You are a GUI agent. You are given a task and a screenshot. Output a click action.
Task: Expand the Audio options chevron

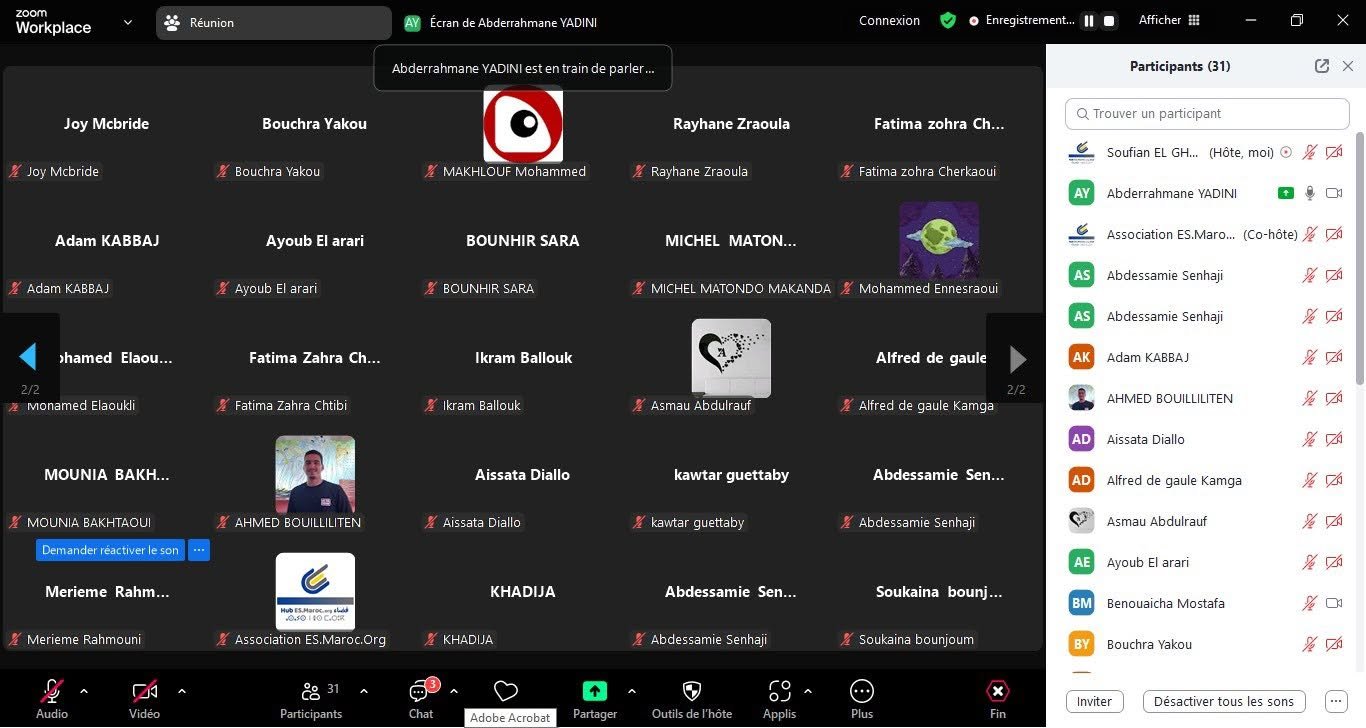point(84,690)
